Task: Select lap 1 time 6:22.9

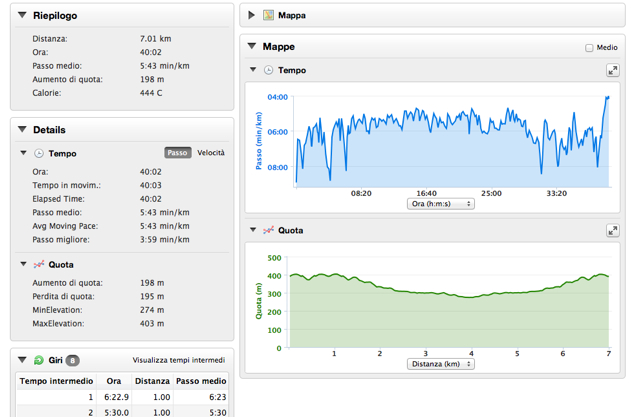Action: (x=116, y=397)
